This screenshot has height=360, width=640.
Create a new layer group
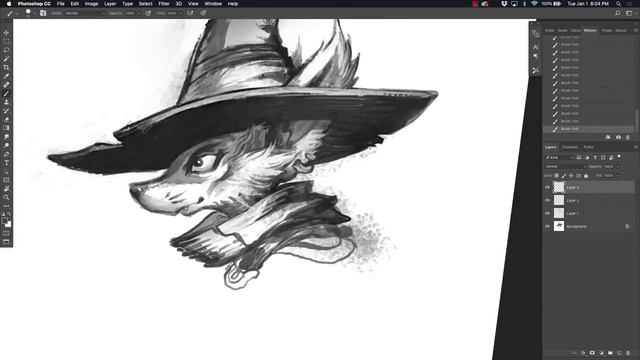pos(610,353)
